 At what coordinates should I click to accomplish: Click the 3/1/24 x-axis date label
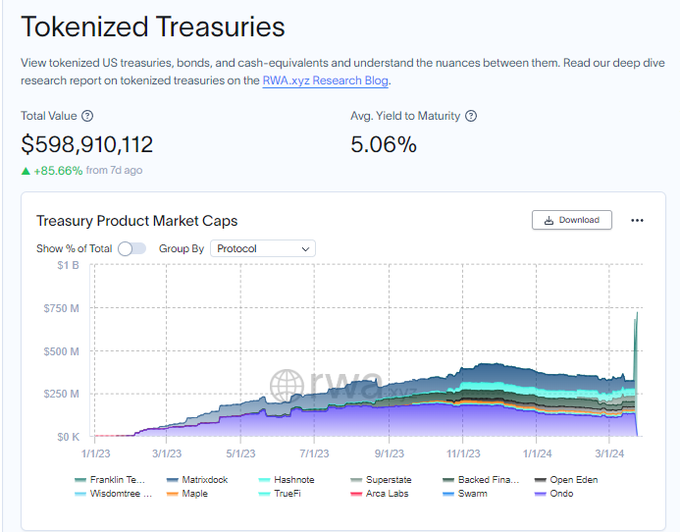tap(609, 454)
